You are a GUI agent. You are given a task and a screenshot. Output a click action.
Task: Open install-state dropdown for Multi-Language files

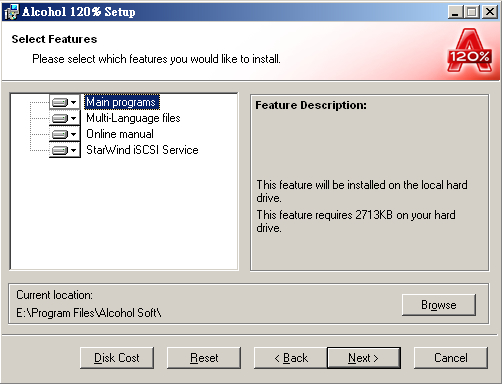pyautogui.click(x=65, y=118)
